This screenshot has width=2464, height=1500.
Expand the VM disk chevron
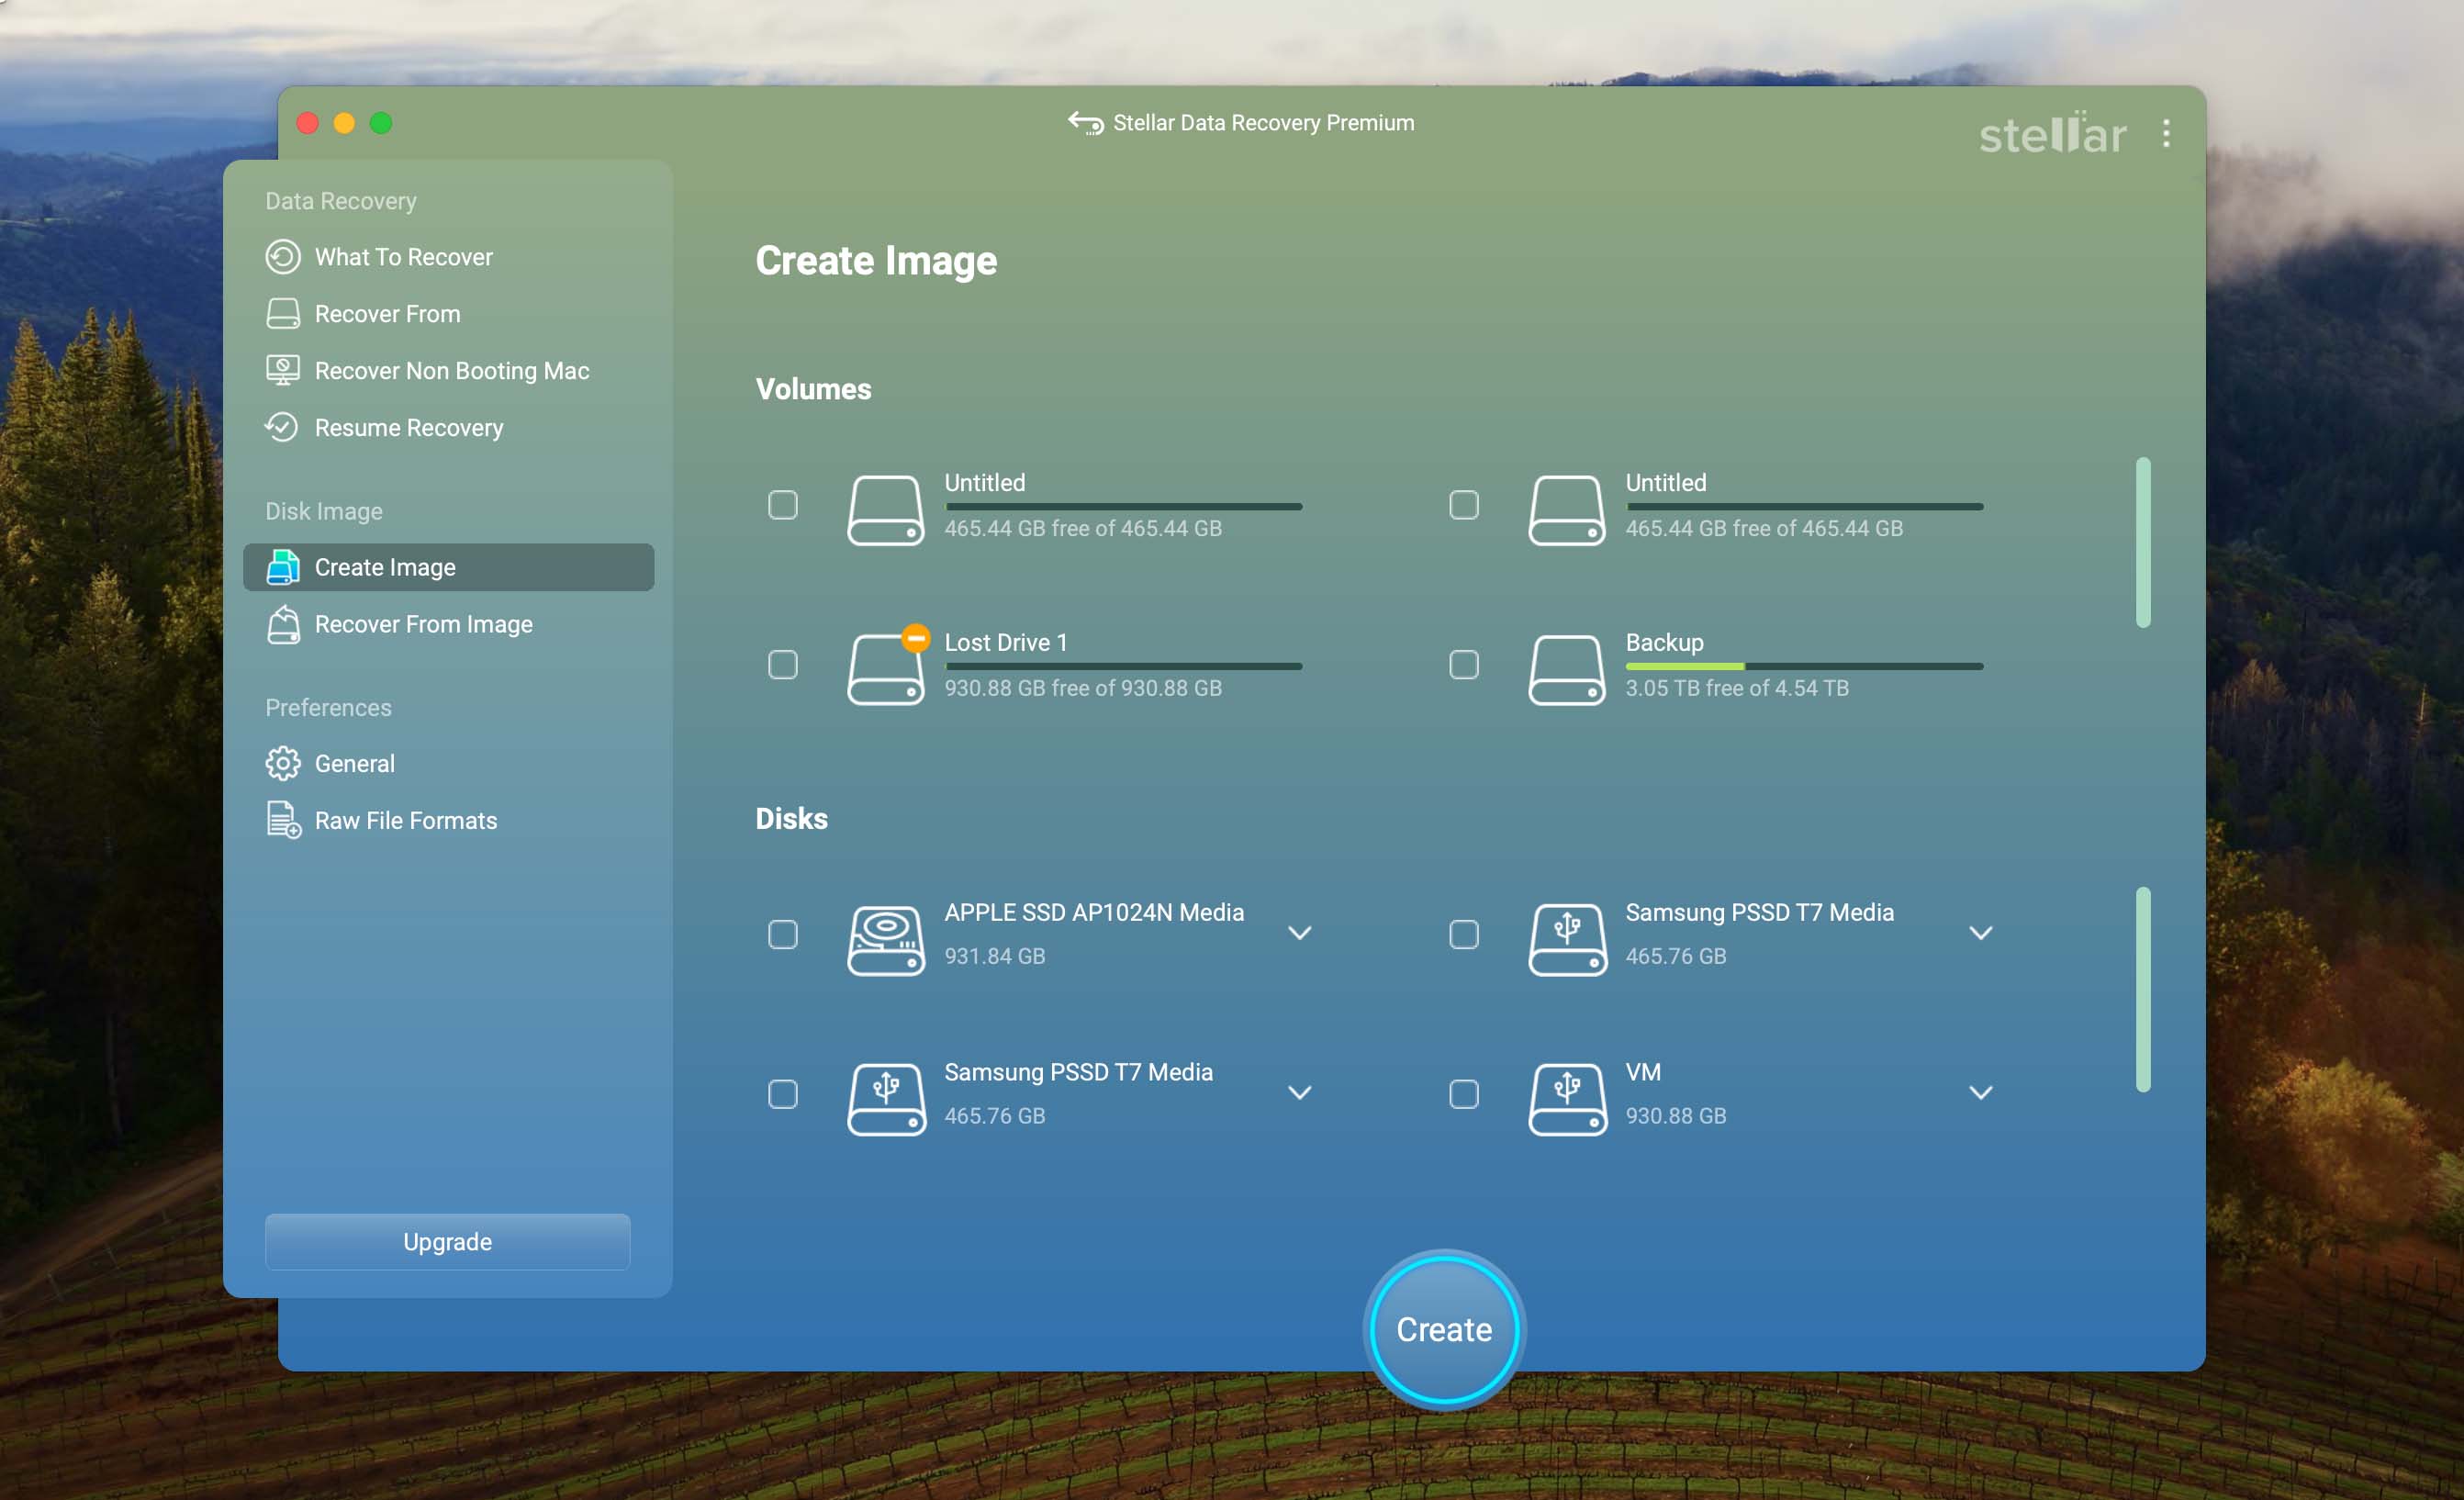tap(1980, 1093)
